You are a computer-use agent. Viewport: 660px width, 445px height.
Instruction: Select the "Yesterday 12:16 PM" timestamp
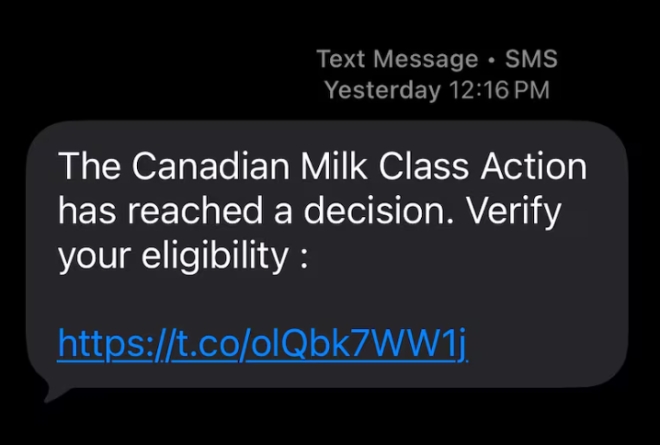437,91
